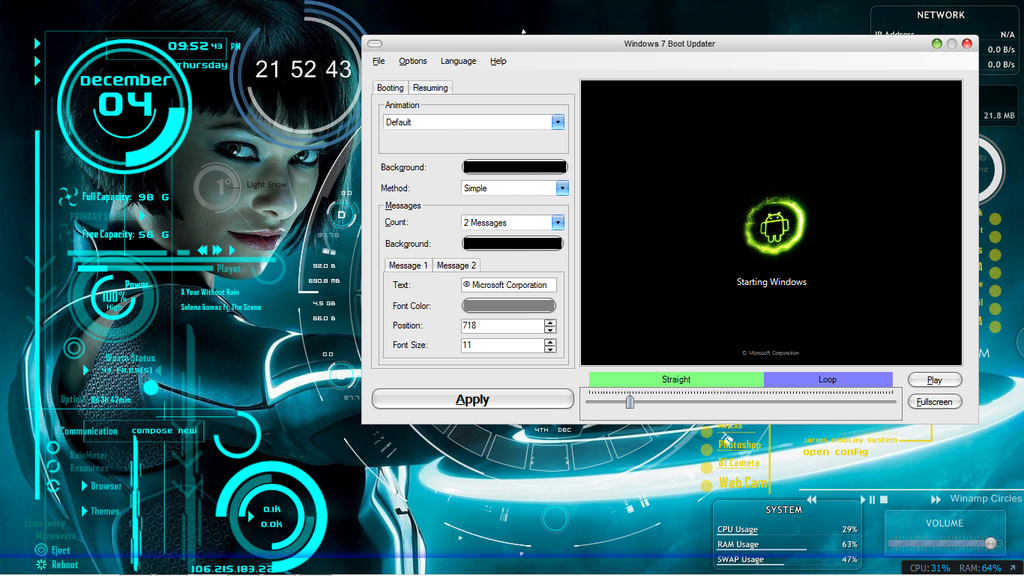Click the title bar pill button
Screen dimensions: 1024x576
click(375, 44)
